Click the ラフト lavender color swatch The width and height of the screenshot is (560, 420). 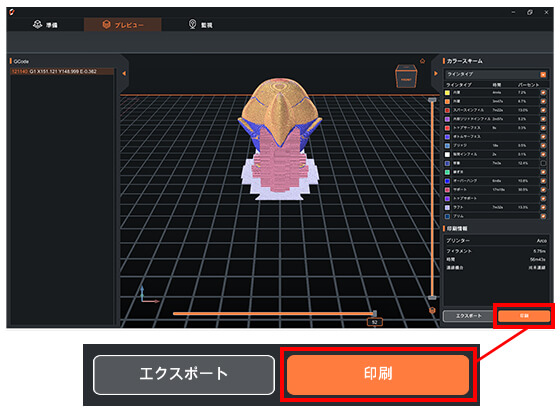point(447,207)
